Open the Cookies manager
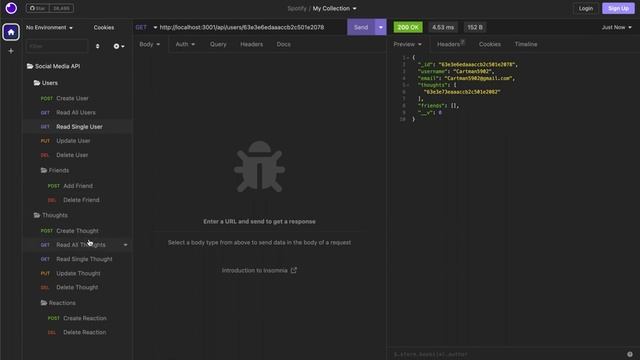Image resolution: width=640 pixels, height=360 pixels. (104, 27)
